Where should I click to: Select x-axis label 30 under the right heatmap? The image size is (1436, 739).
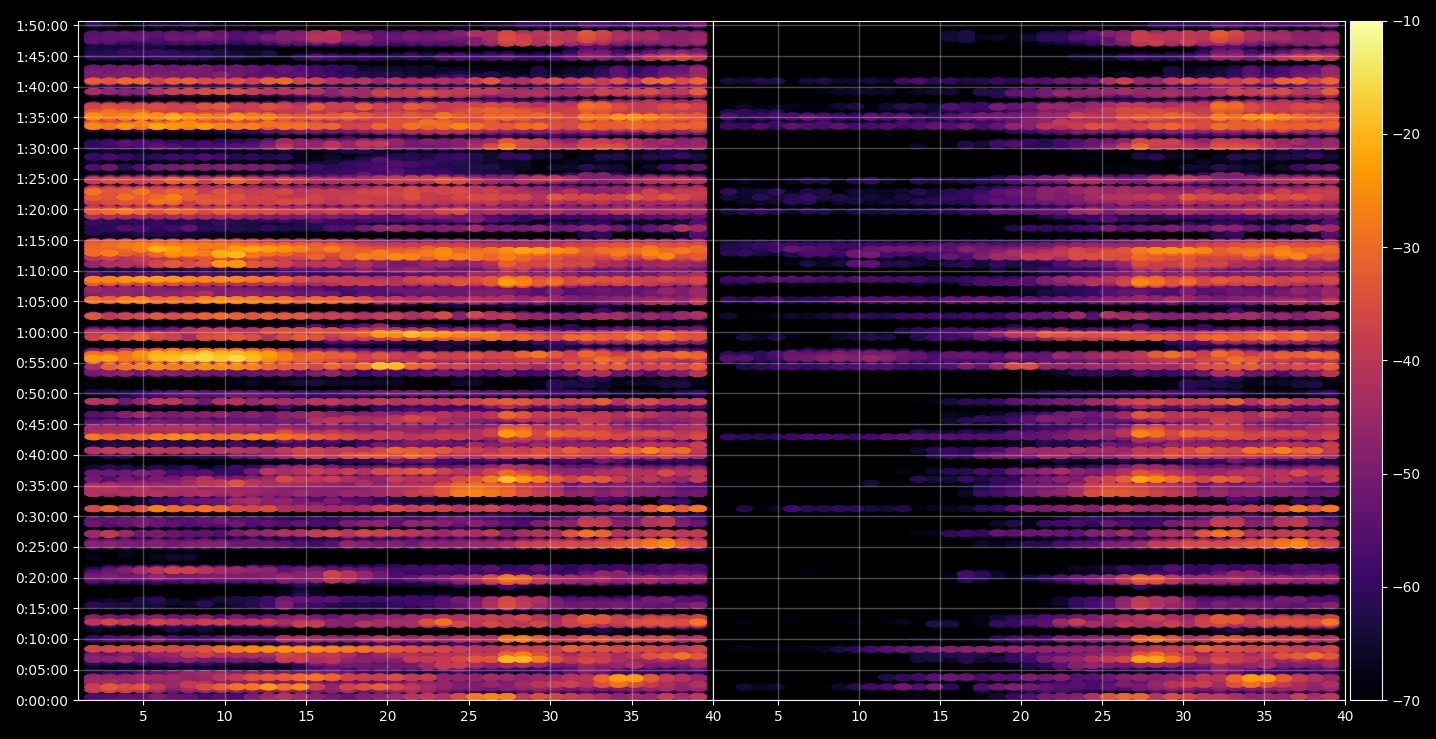point(1183,716)
